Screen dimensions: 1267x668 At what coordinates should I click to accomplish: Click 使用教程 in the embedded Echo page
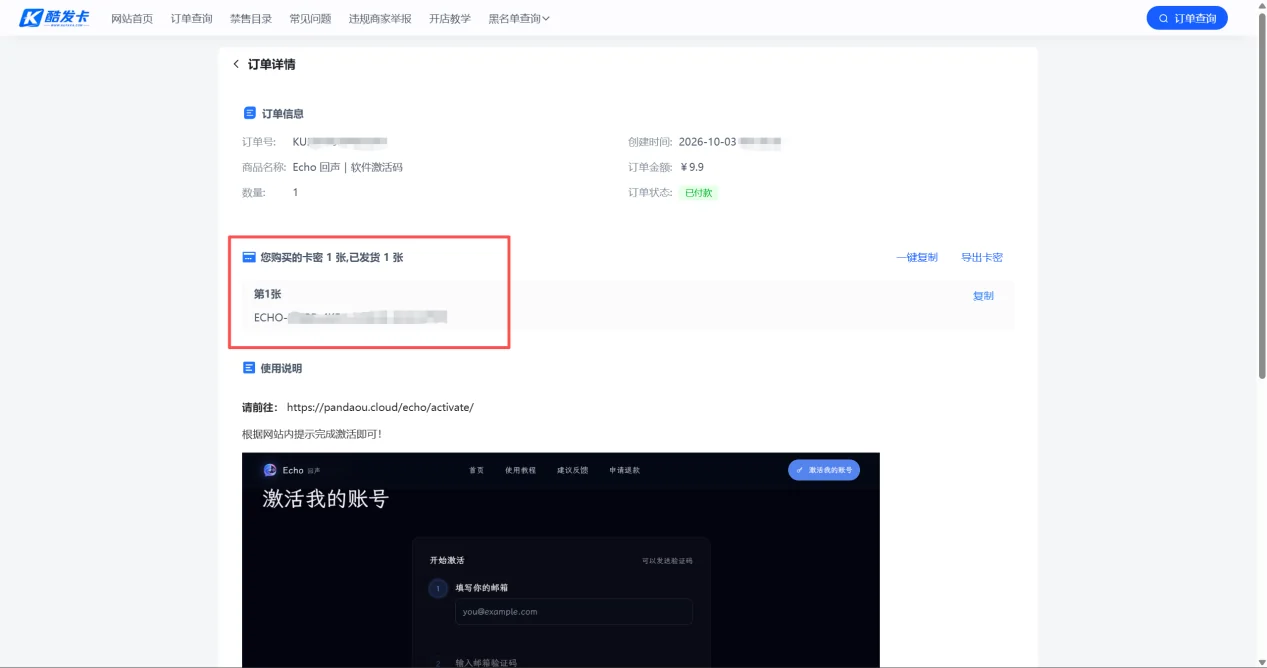click(520, 470)
